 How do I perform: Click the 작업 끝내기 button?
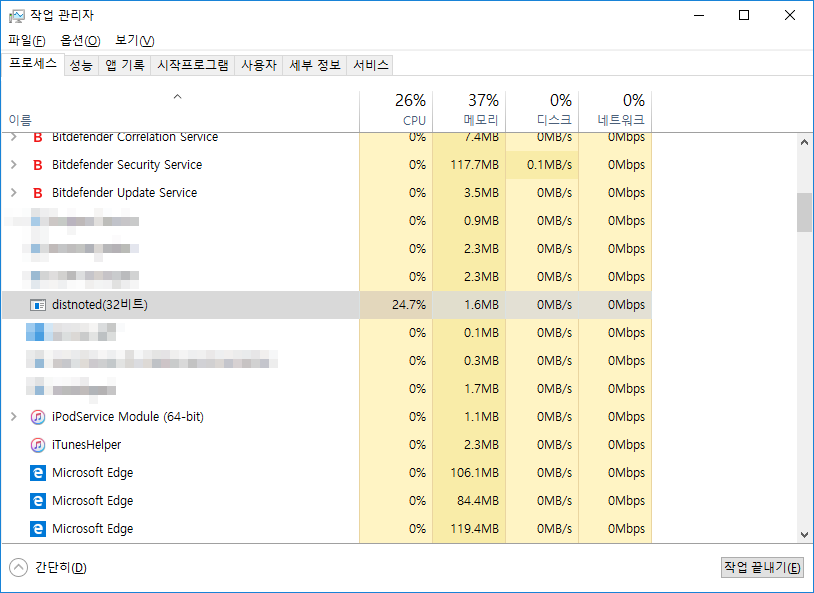coord(762,567)
